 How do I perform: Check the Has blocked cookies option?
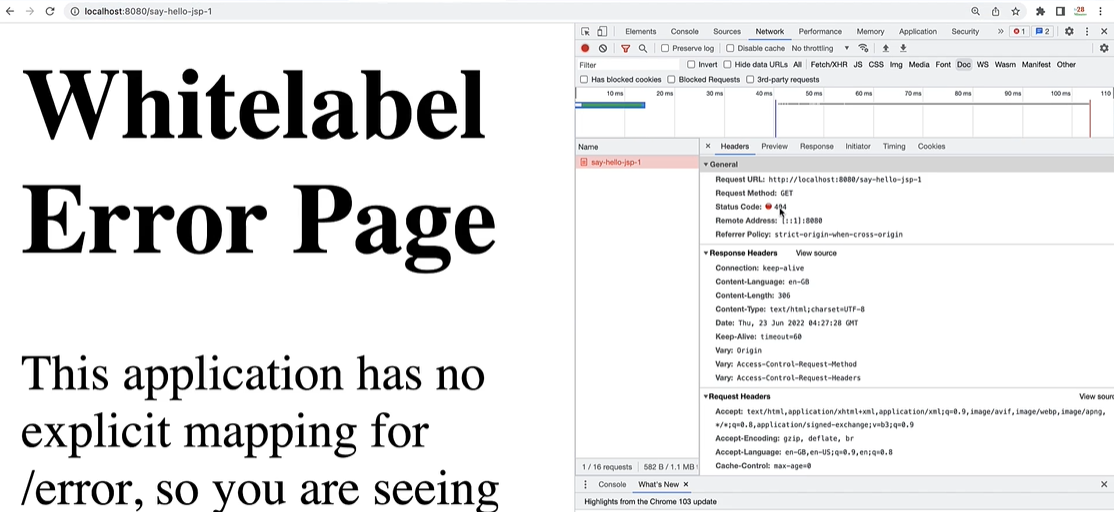click(x=584, y=80)
